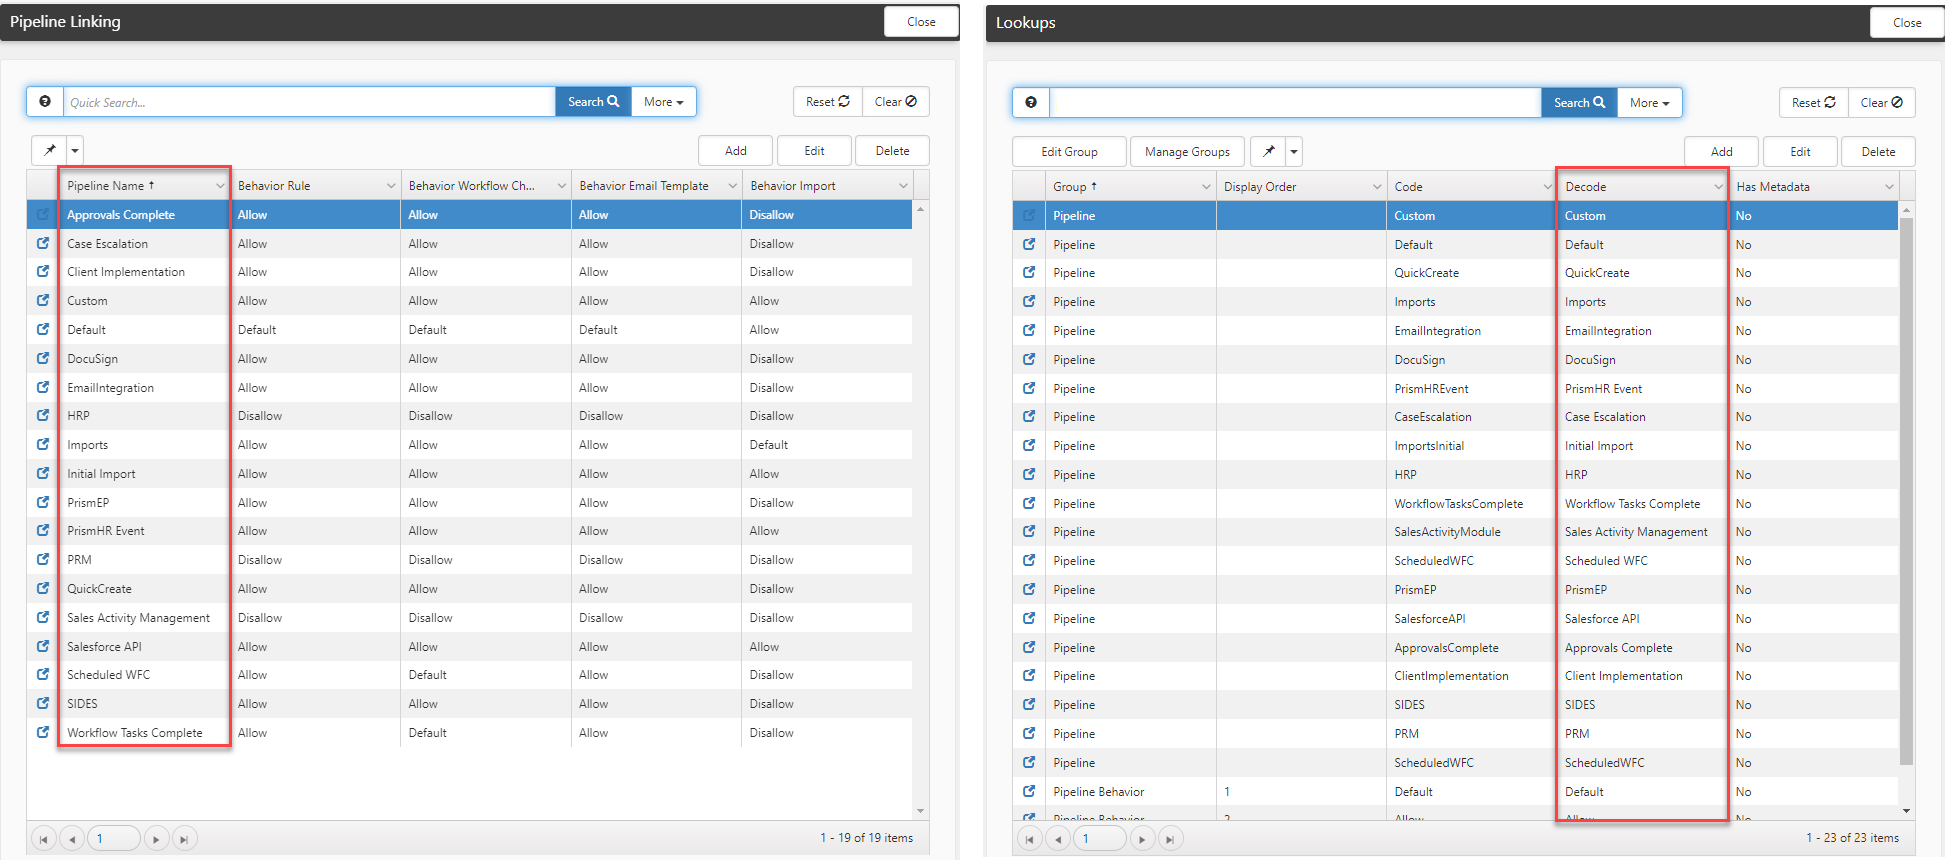The image size is (1945, 860).
Task: Jump to last page in Lookups pager
Action: 1170,839
